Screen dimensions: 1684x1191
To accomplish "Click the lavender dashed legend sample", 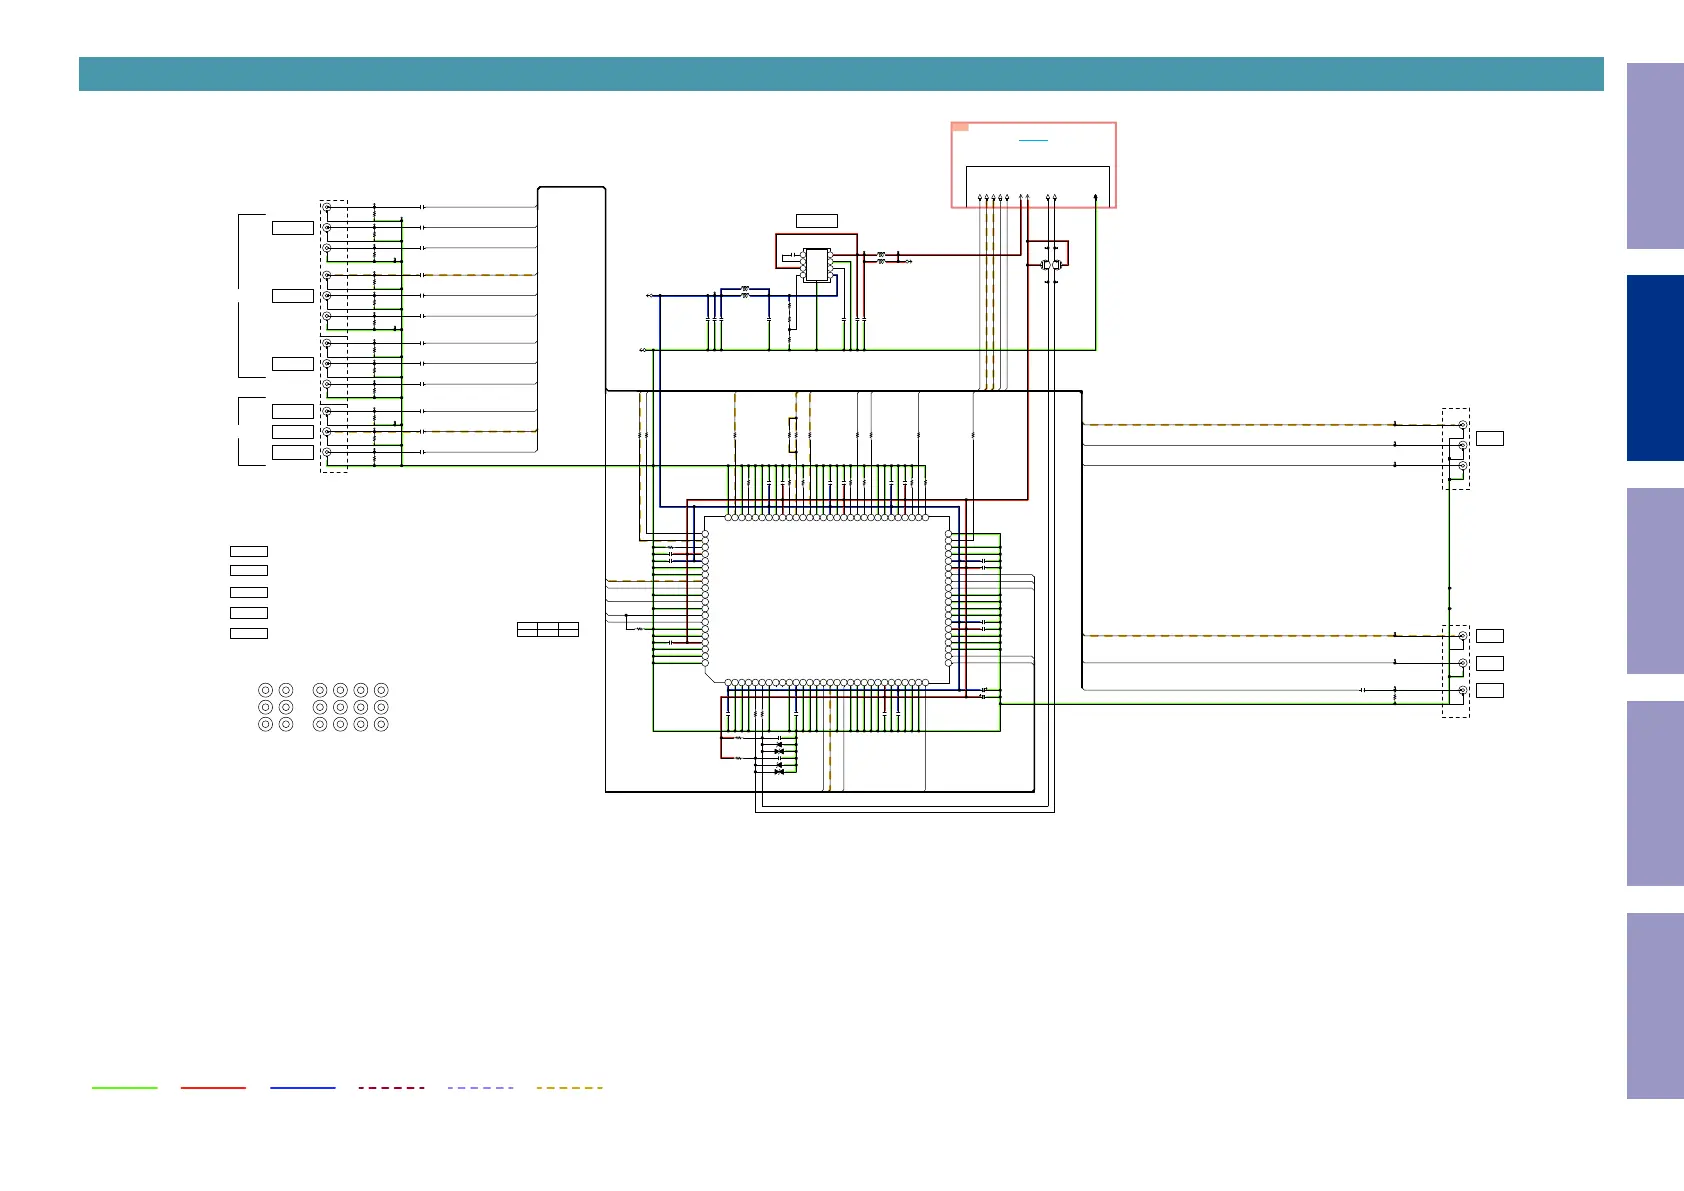I will point(480,1087).
